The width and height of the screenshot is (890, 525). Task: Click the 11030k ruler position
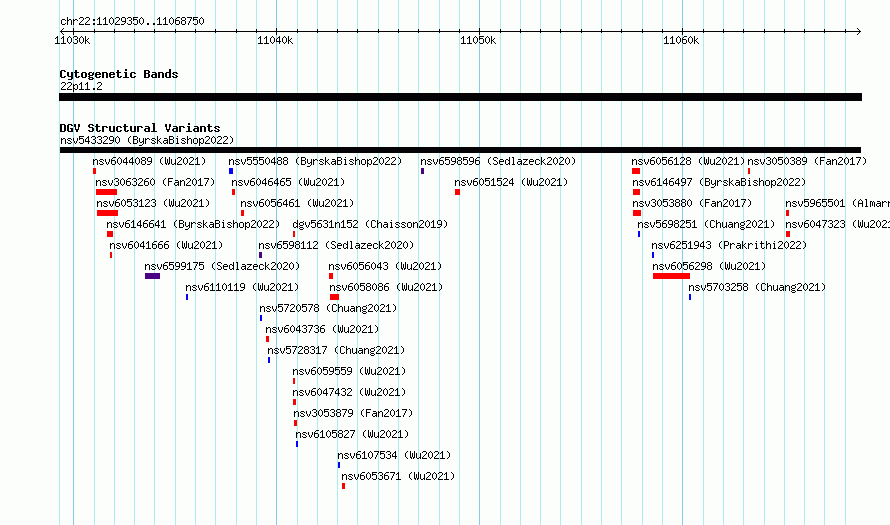pos(72,40)
